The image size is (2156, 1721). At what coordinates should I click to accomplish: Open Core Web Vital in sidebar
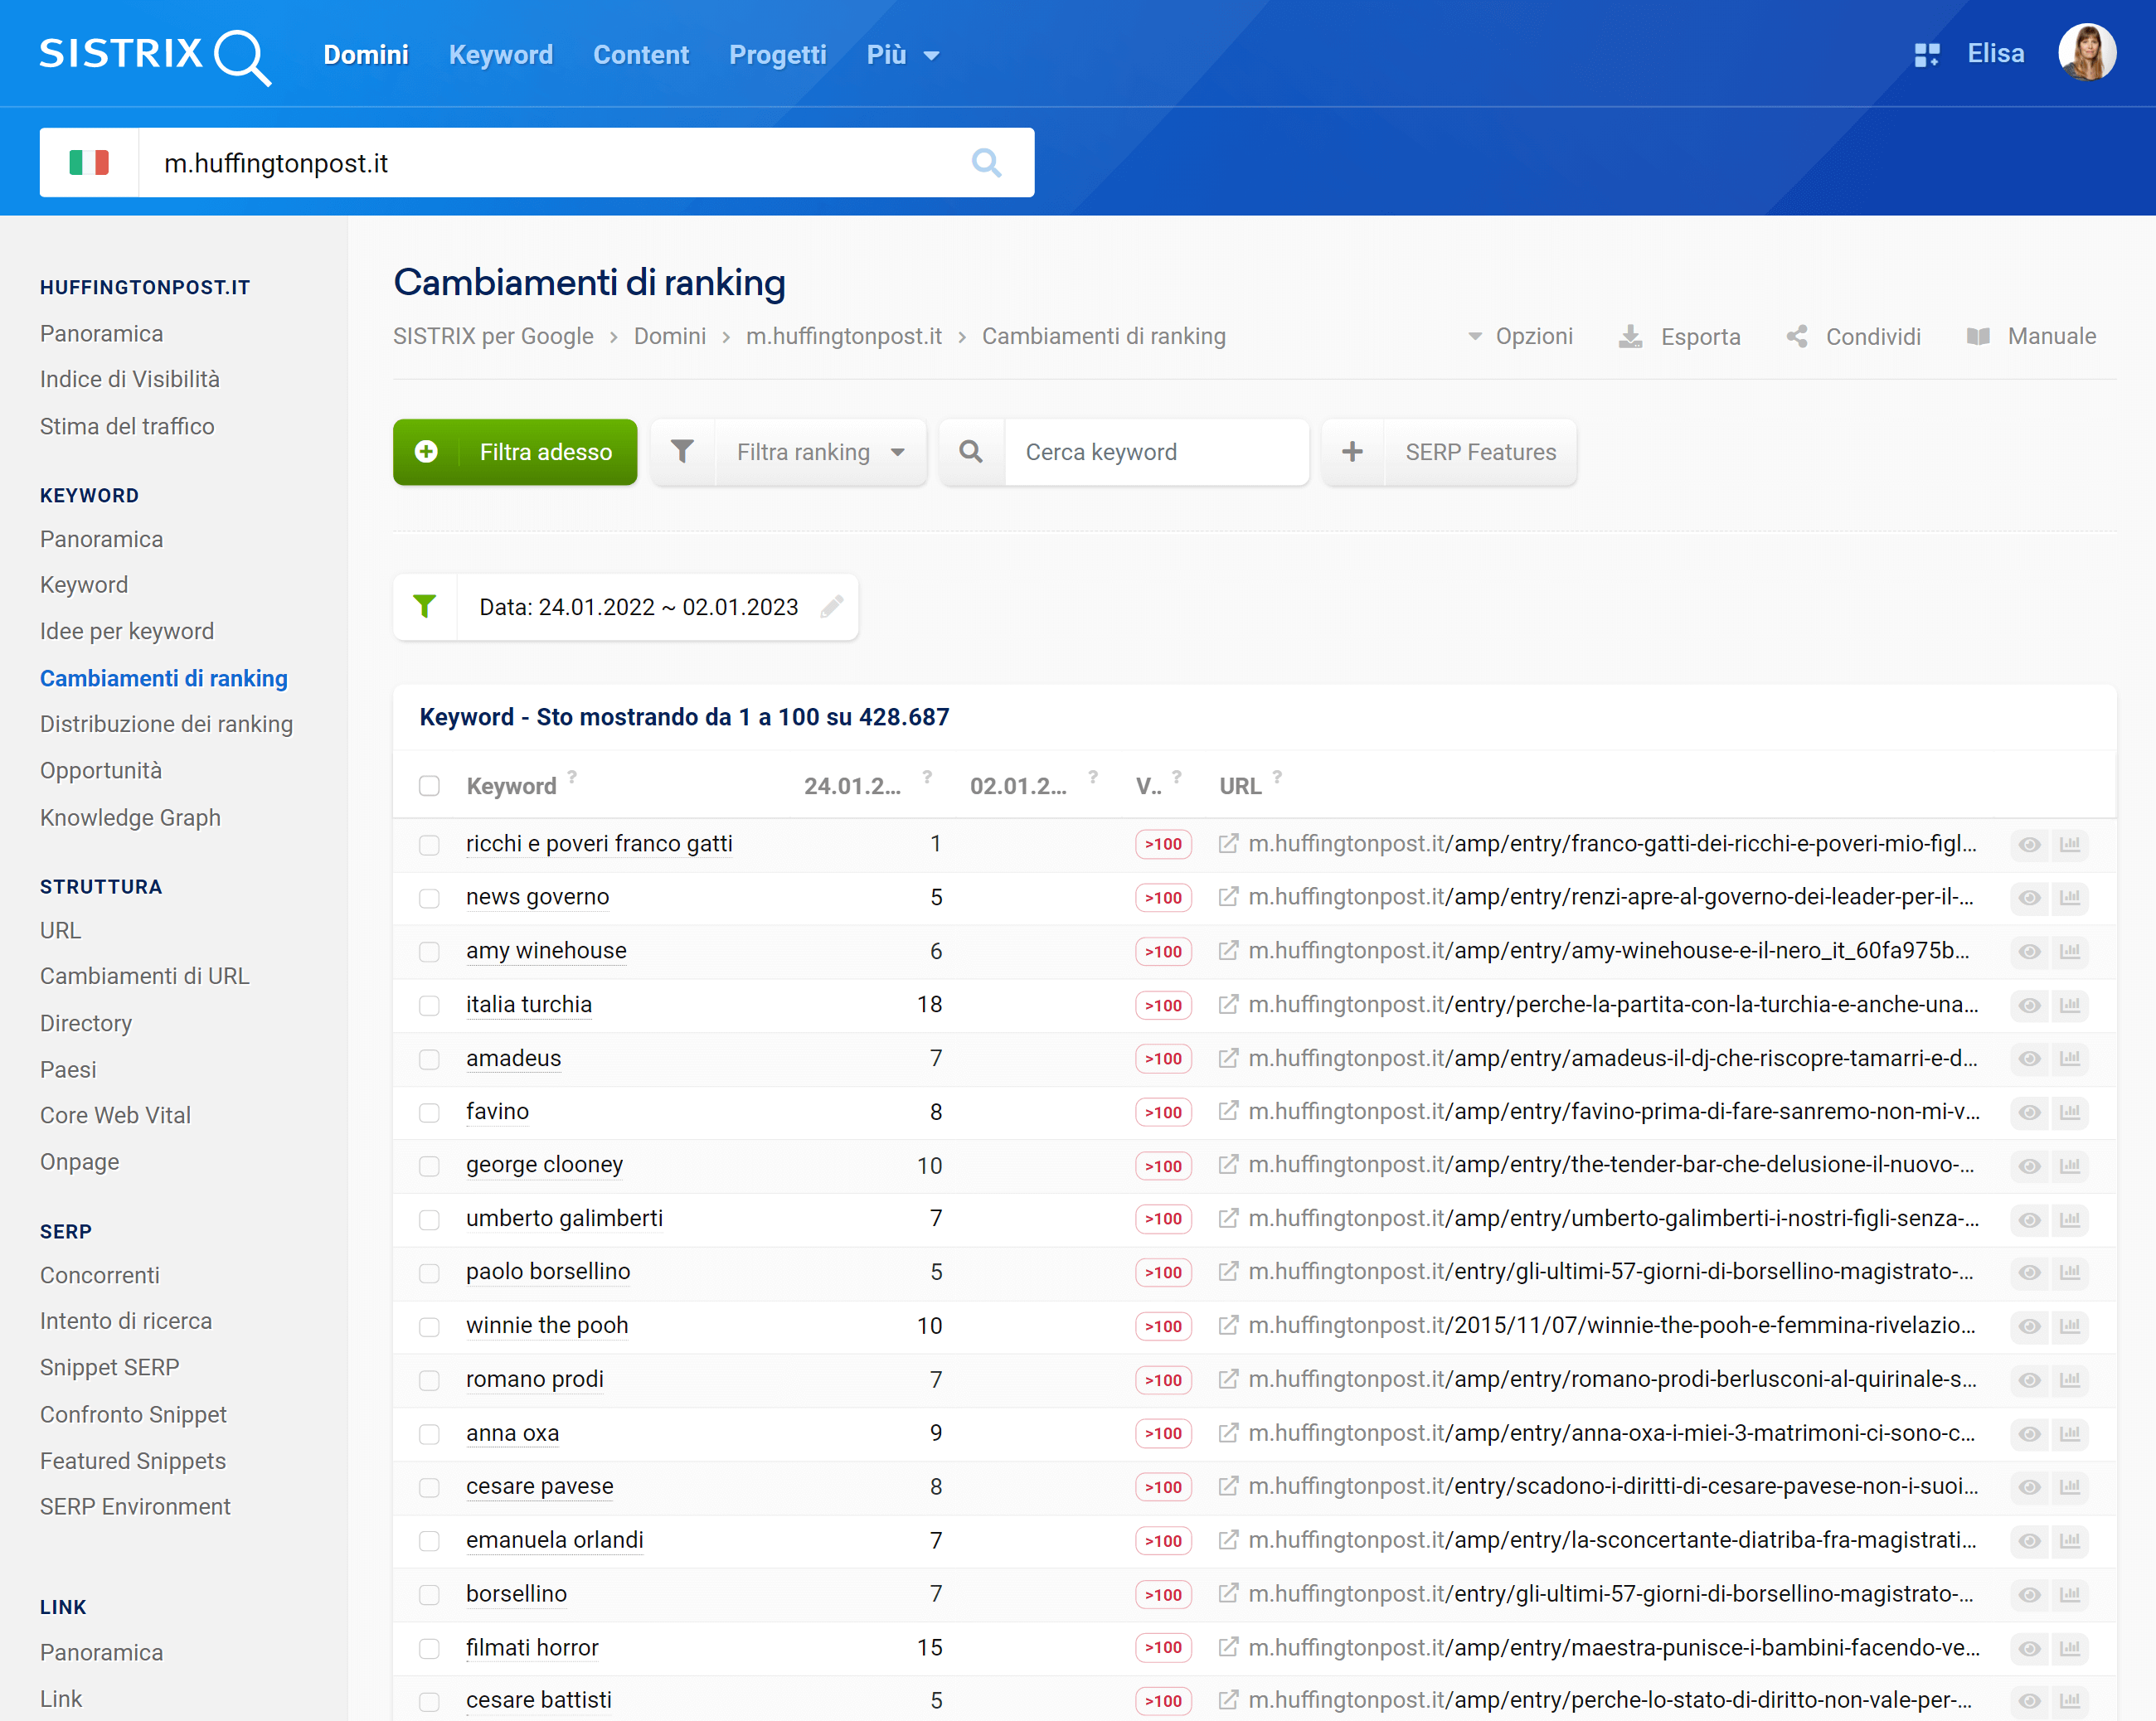click(115, 1115)
